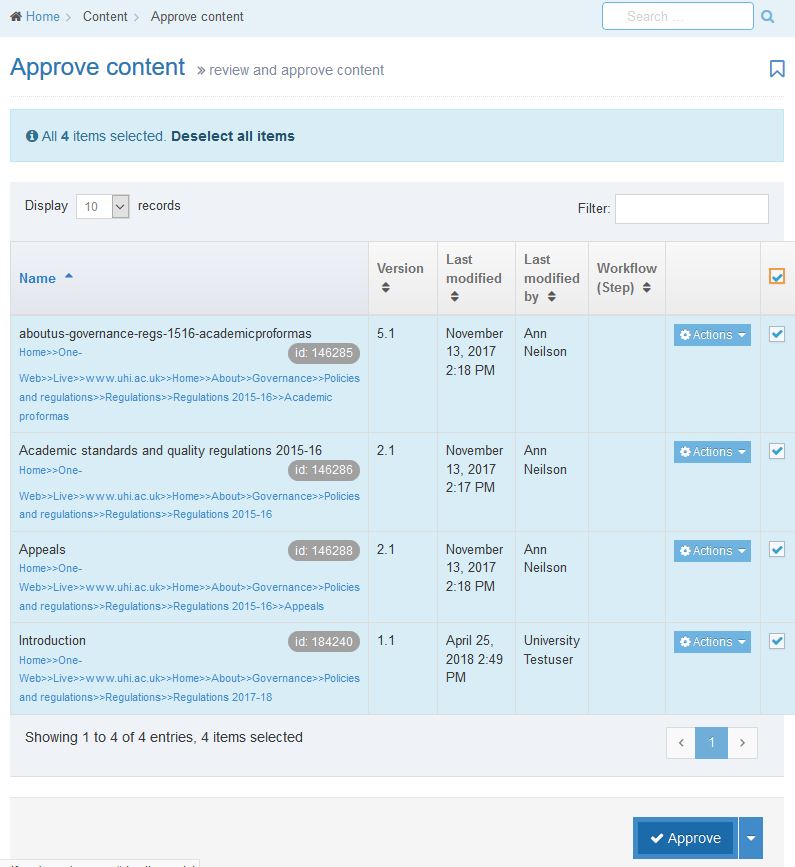Open the Introduction content item name
795x867 pixels.
coord(52,640)
